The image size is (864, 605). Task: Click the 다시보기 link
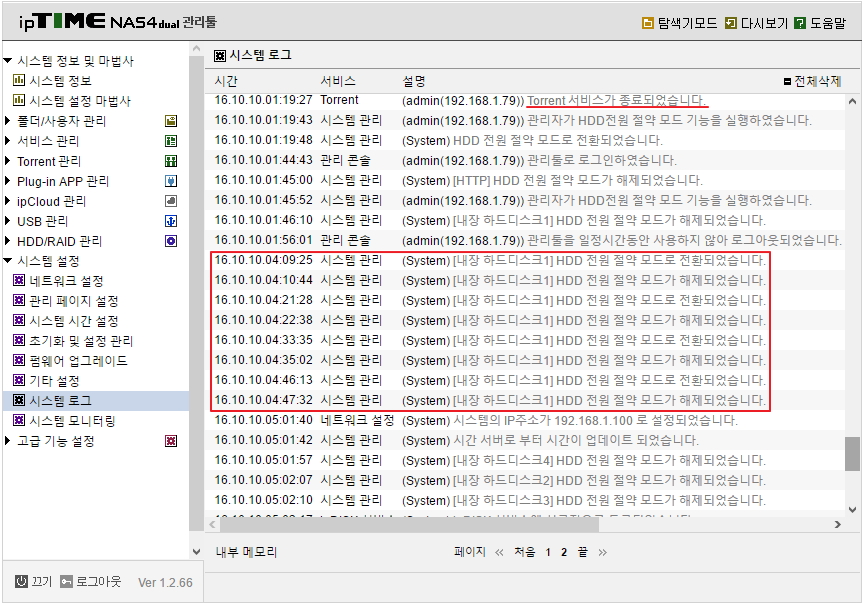click(x=764, y=23)
